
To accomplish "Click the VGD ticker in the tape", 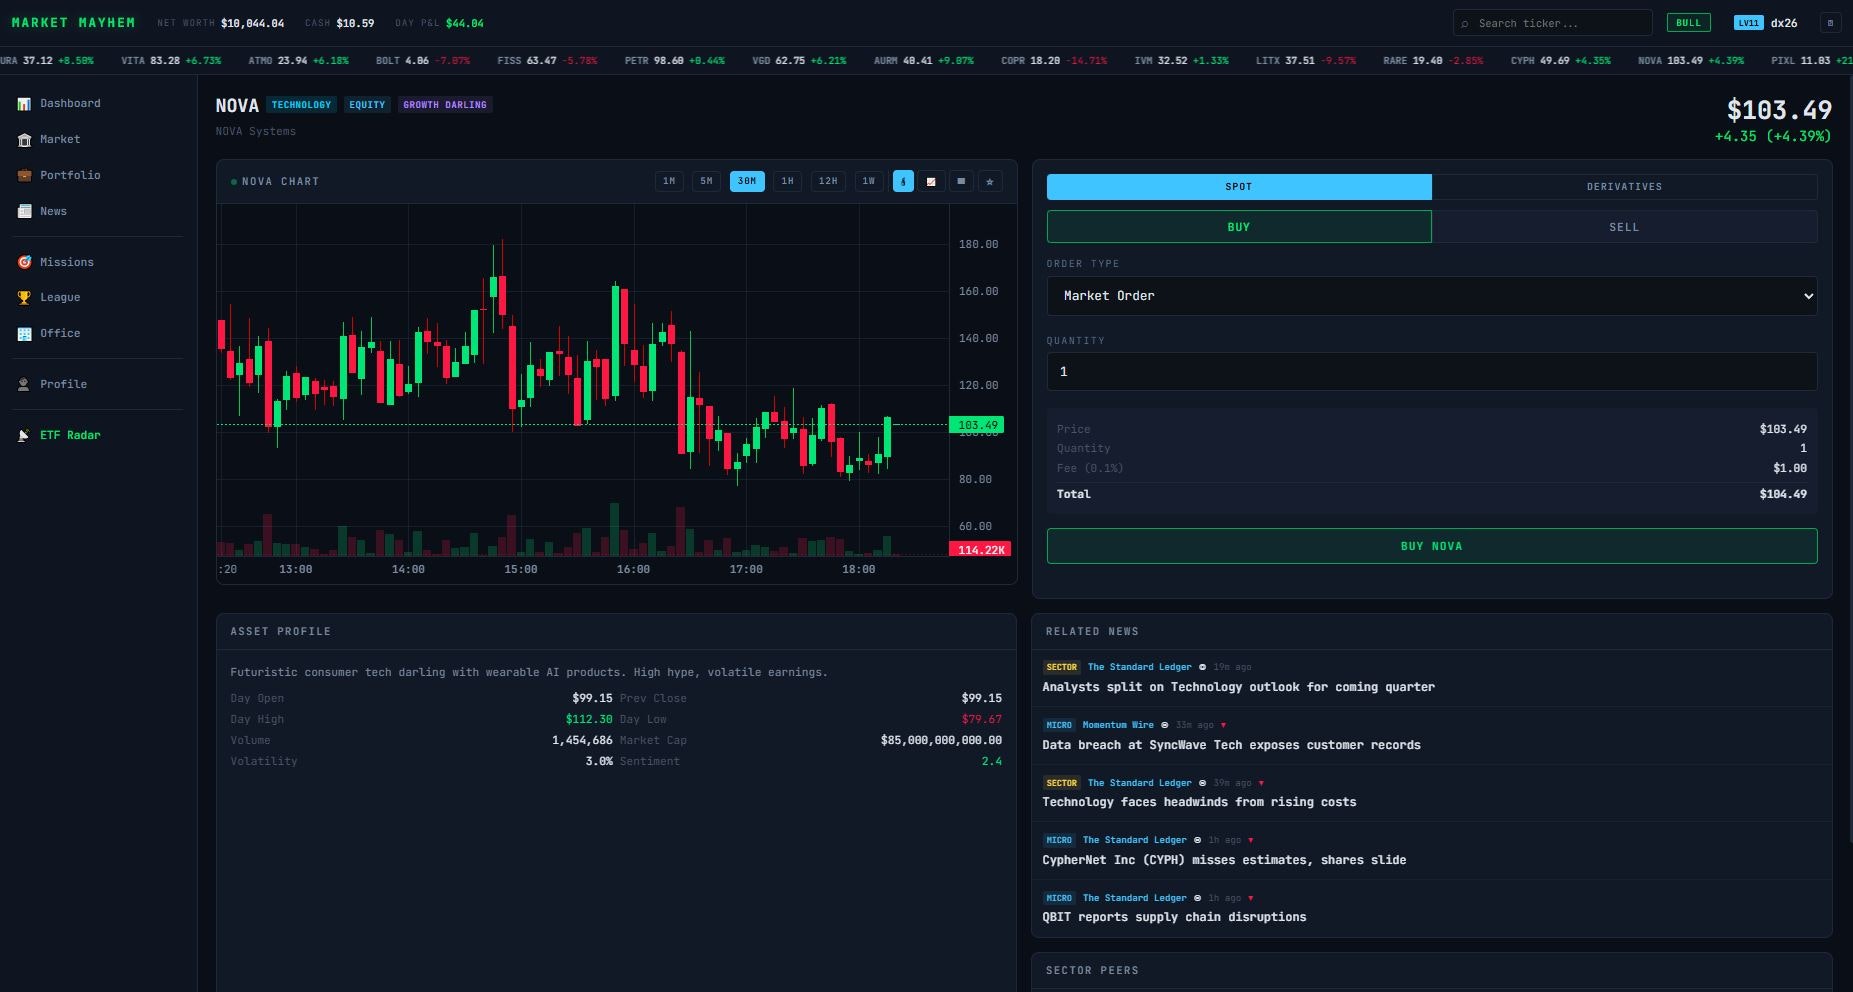I will tap(799, 61).
